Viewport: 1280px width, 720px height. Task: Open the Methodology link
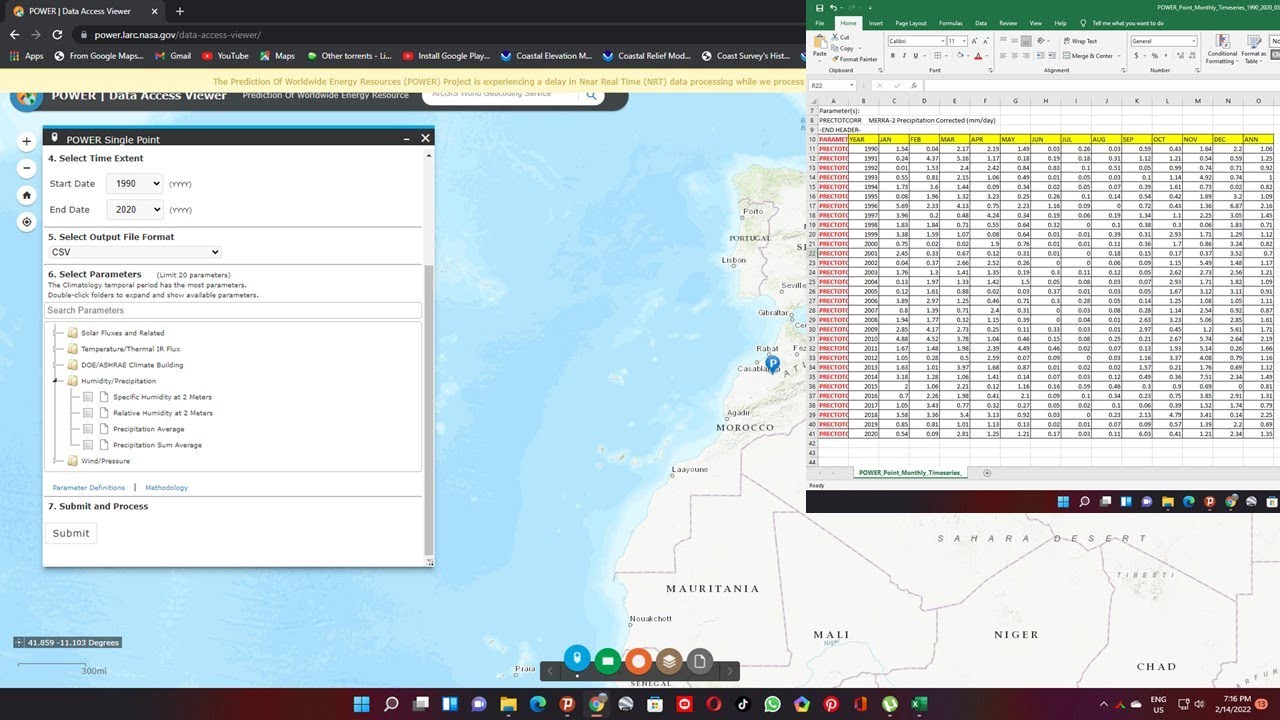166,487
